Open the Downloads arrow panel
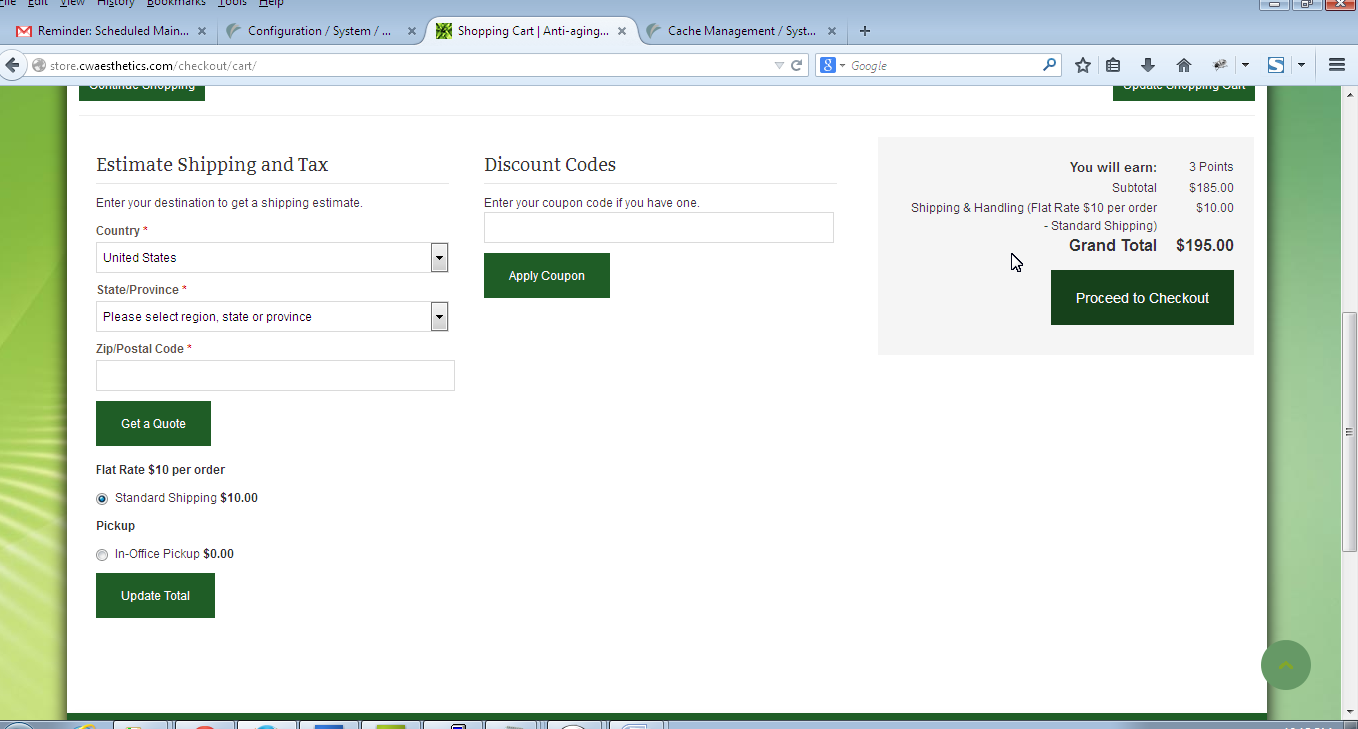The width and height of the screenshot is (1358, 729). pos(1148,65)
